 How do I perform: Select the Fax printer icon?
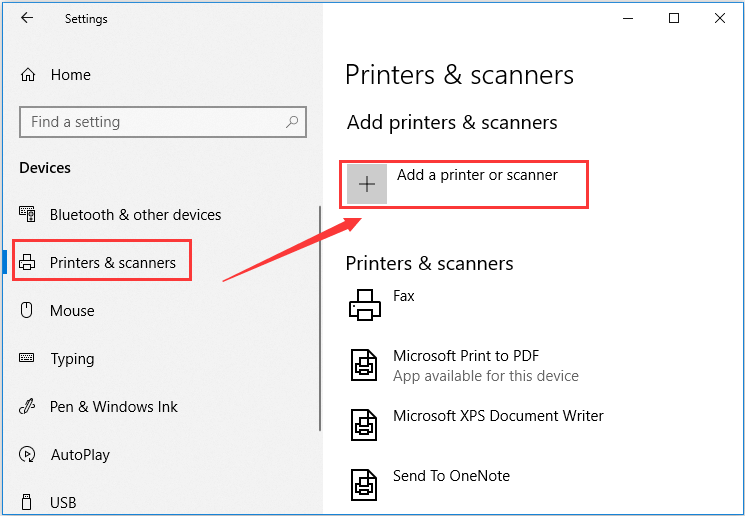coord(365,304)
